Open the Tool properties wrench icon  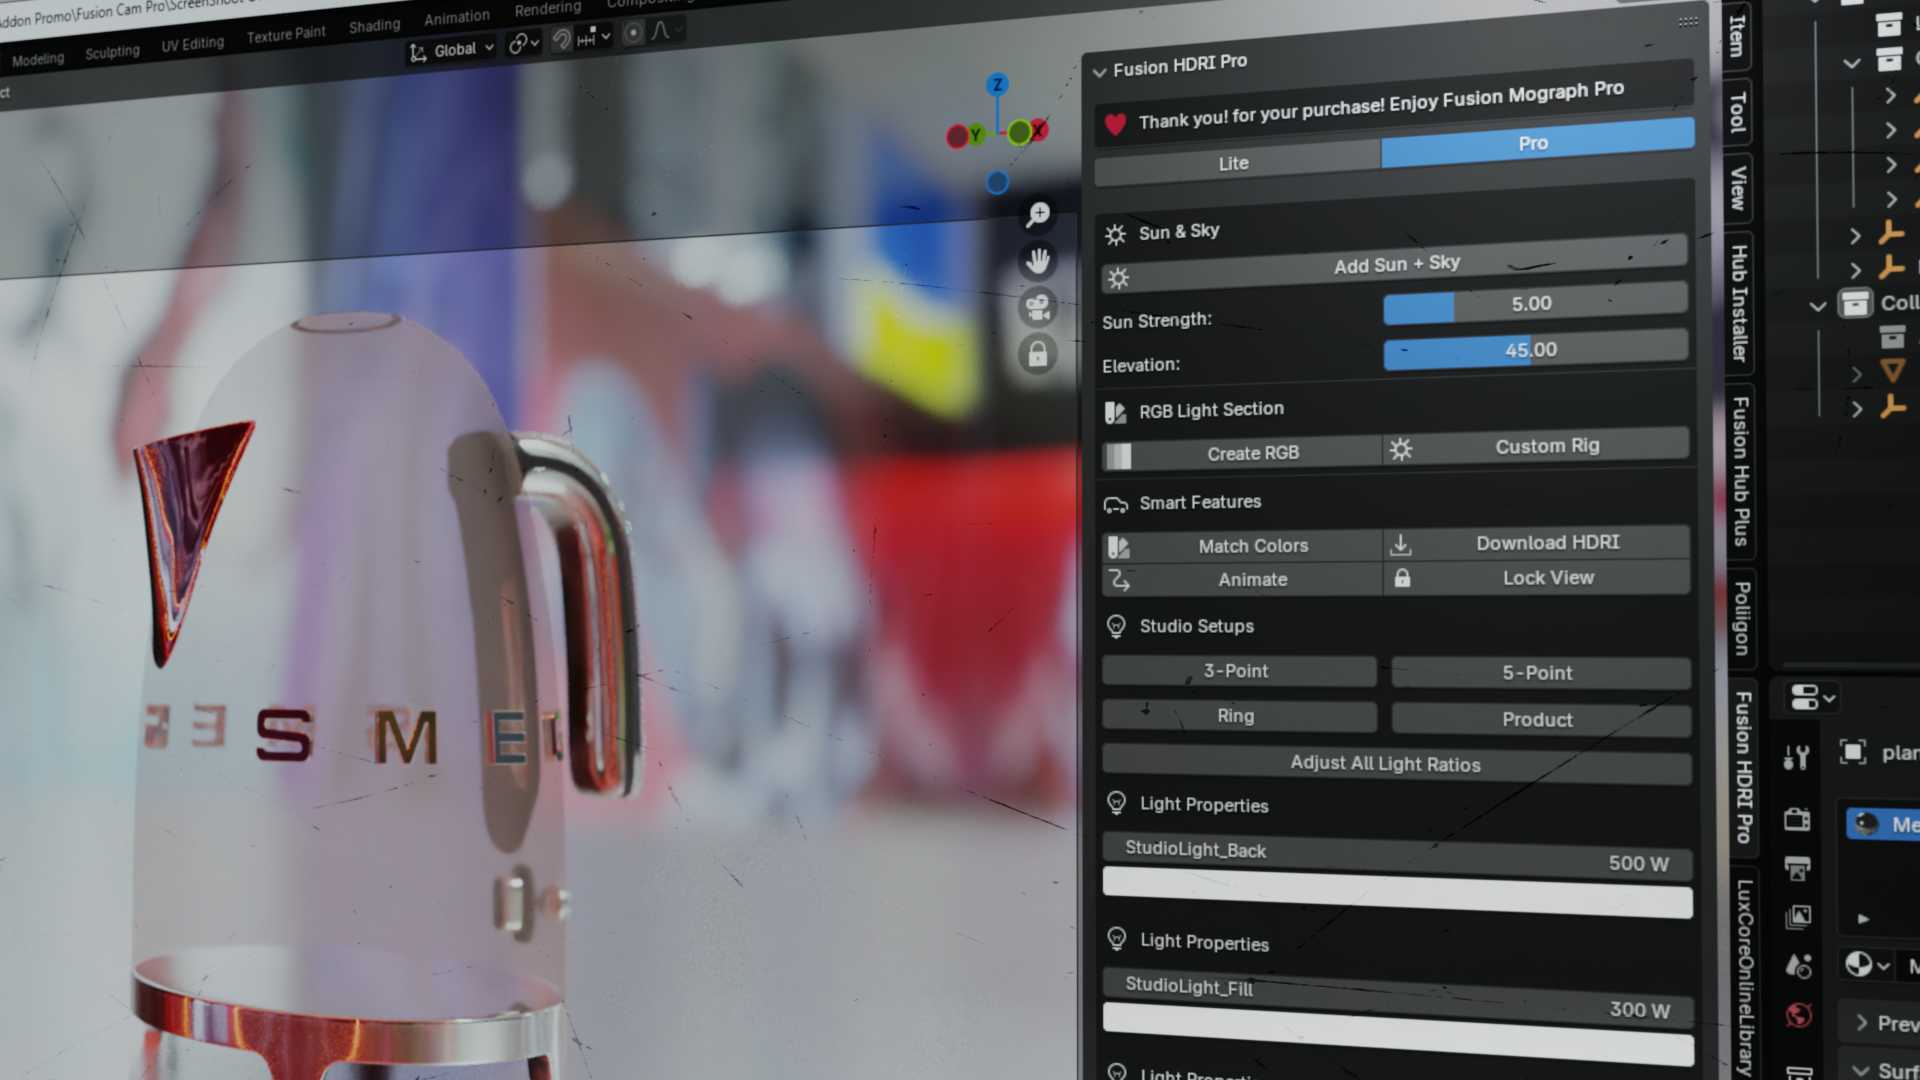1796,757
